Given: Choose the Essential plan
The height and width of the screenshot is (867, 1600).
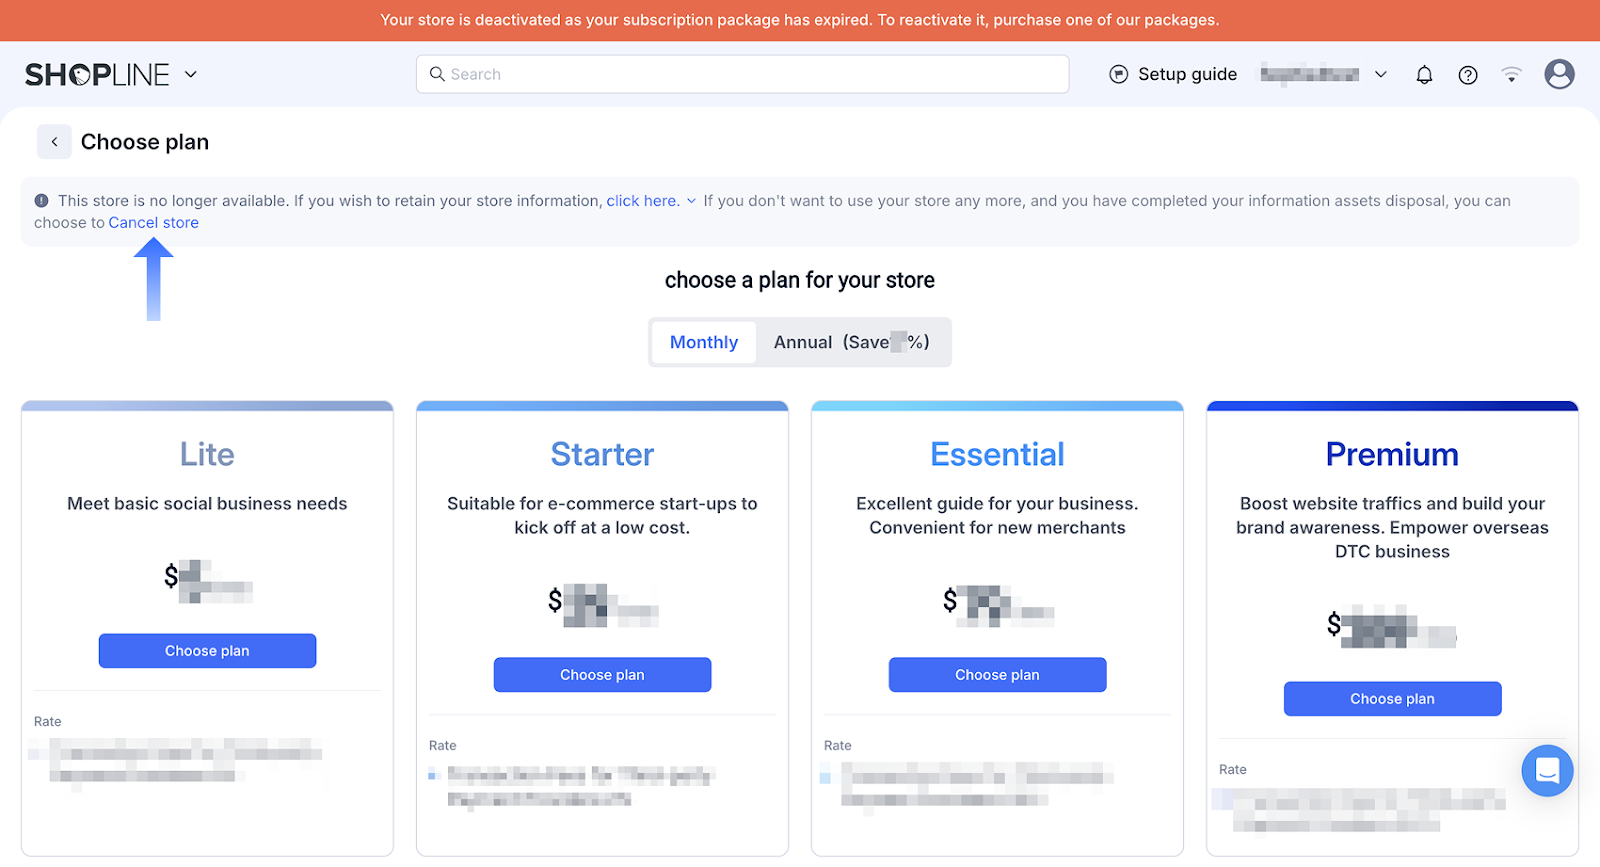Looking at the screenshot, I should click(997, 675).
